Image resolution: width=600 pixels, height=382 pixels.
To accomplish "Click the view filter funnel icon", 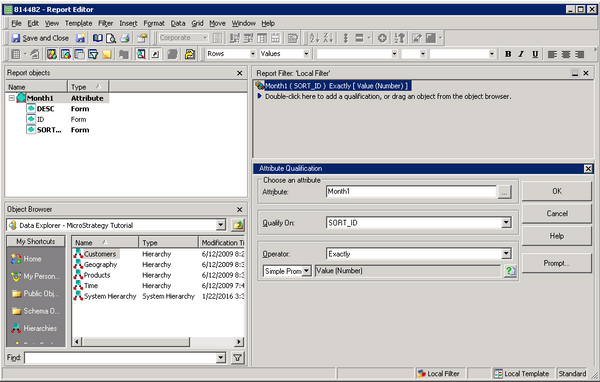I will 93,54.
